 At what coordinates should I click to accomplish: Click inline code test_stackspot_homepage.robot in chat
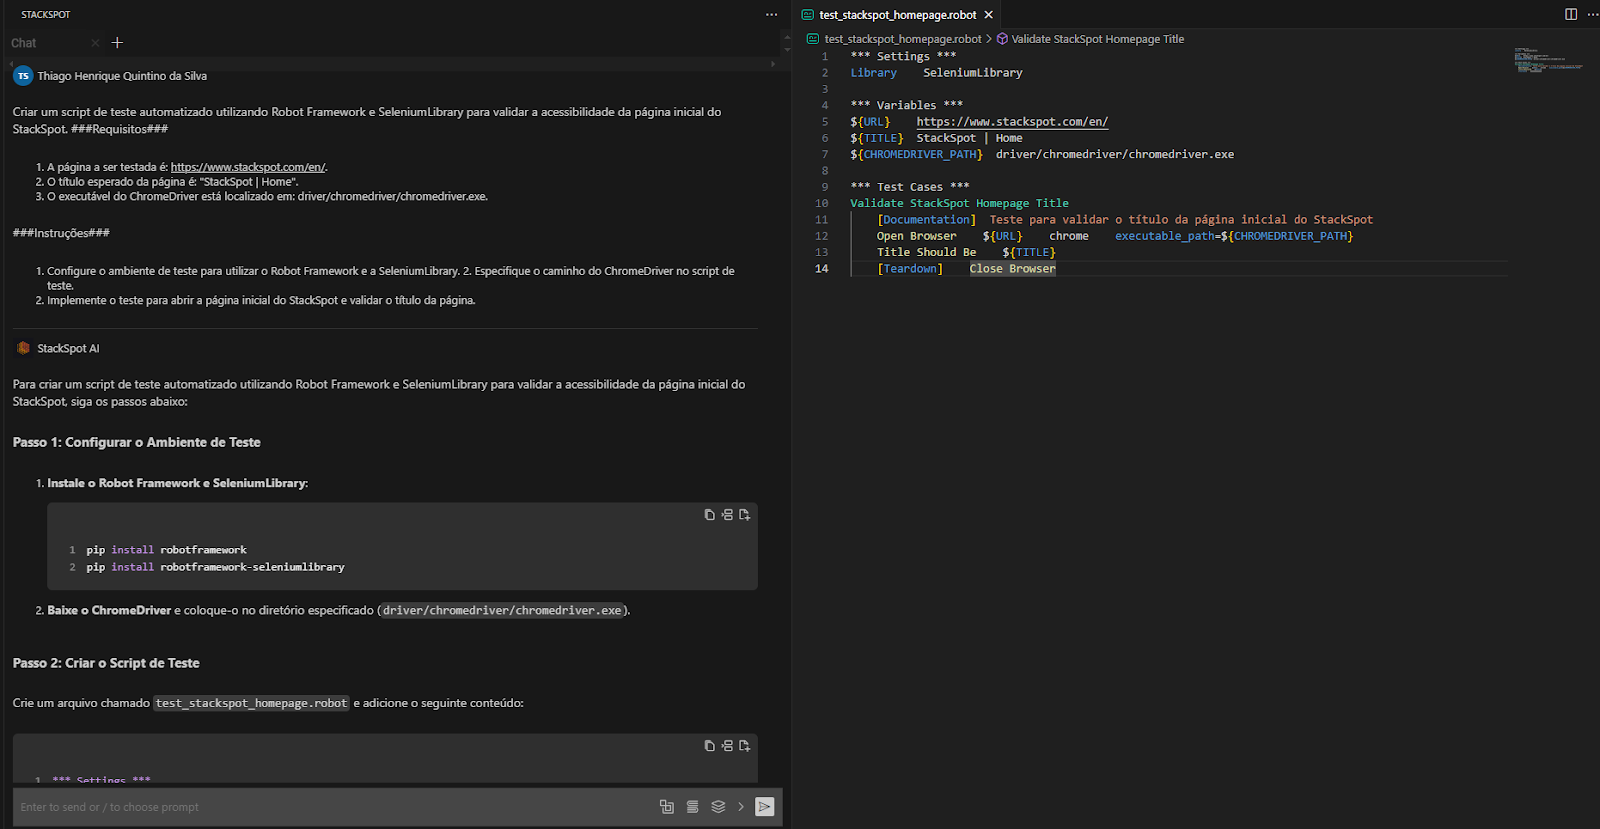[251, 703]
